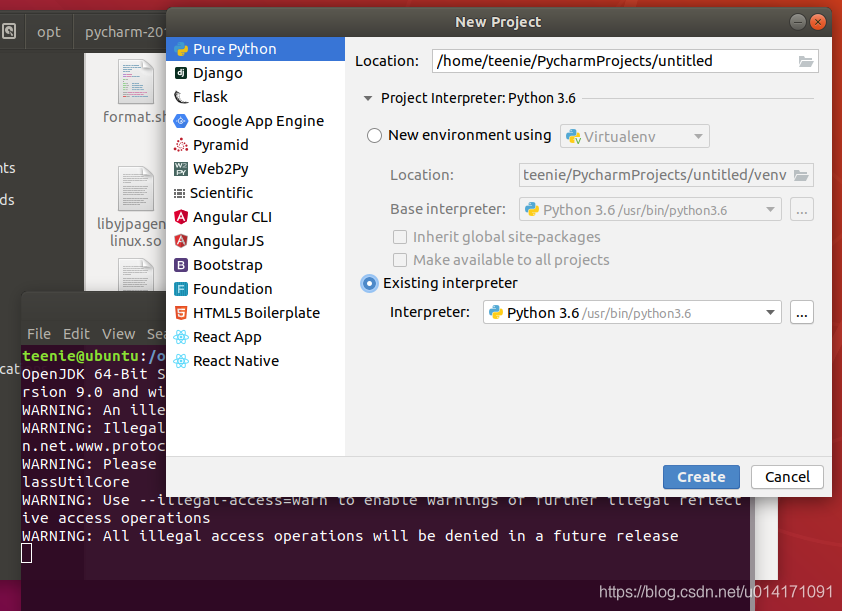Choose the Pyramid project icon

[x=181, y=145]
